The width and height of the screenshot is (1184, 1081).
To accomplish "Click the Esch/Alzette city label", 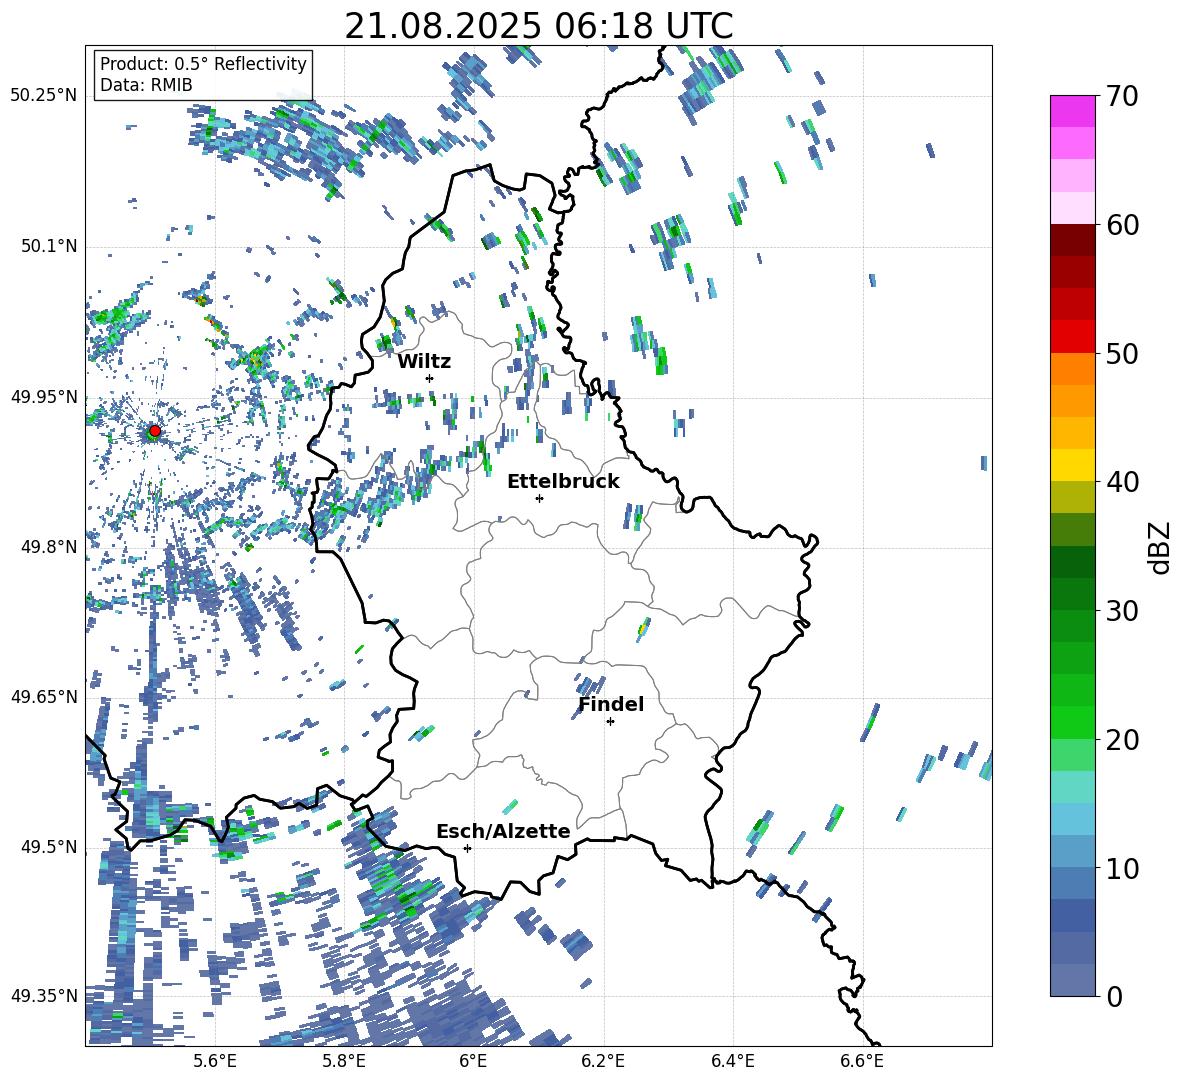I will tap(503, 832).
